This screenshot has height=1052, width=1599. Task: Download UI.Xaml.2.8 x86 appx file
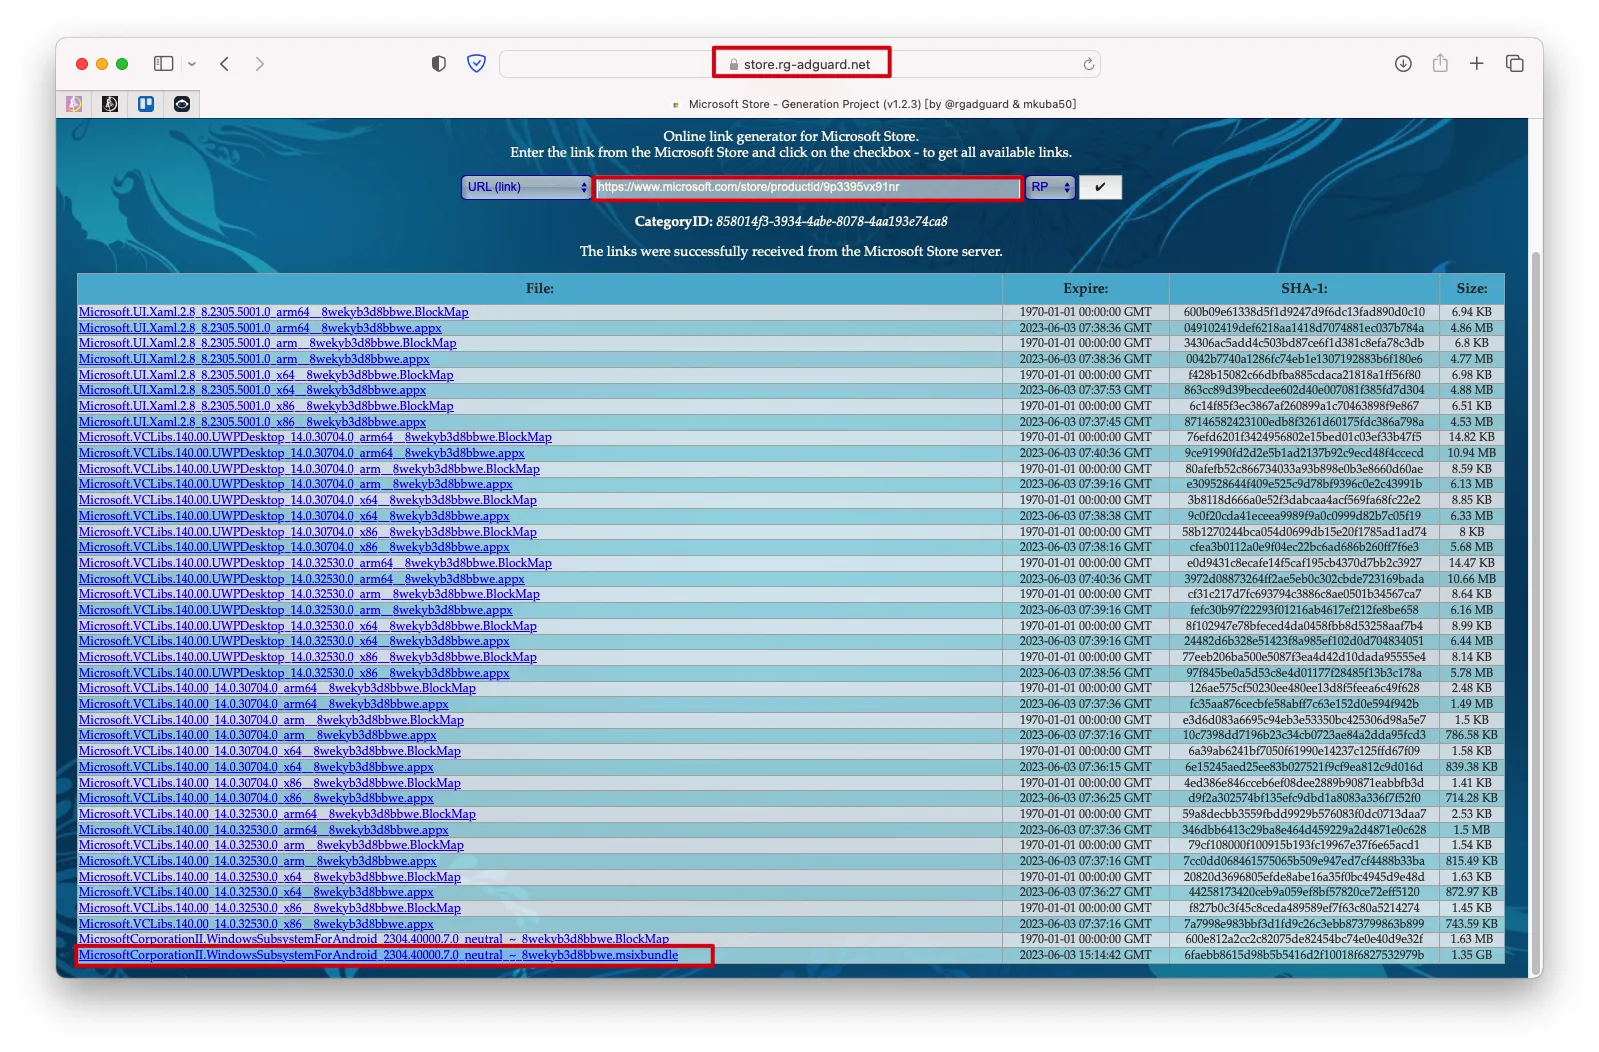(x=252, y=422)
